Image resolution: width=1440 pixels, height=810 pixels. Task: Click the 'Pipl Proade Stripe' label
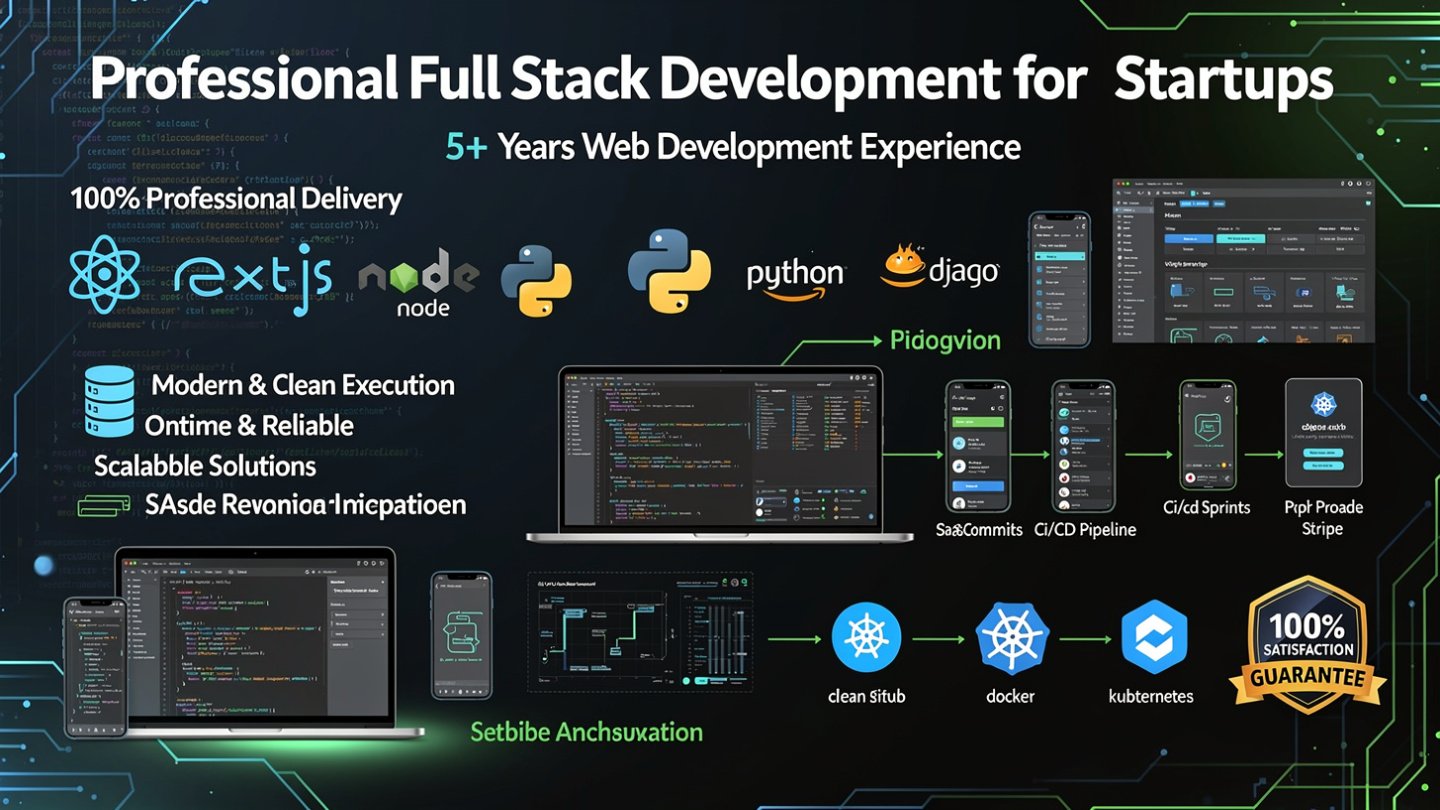point(1323,518)
